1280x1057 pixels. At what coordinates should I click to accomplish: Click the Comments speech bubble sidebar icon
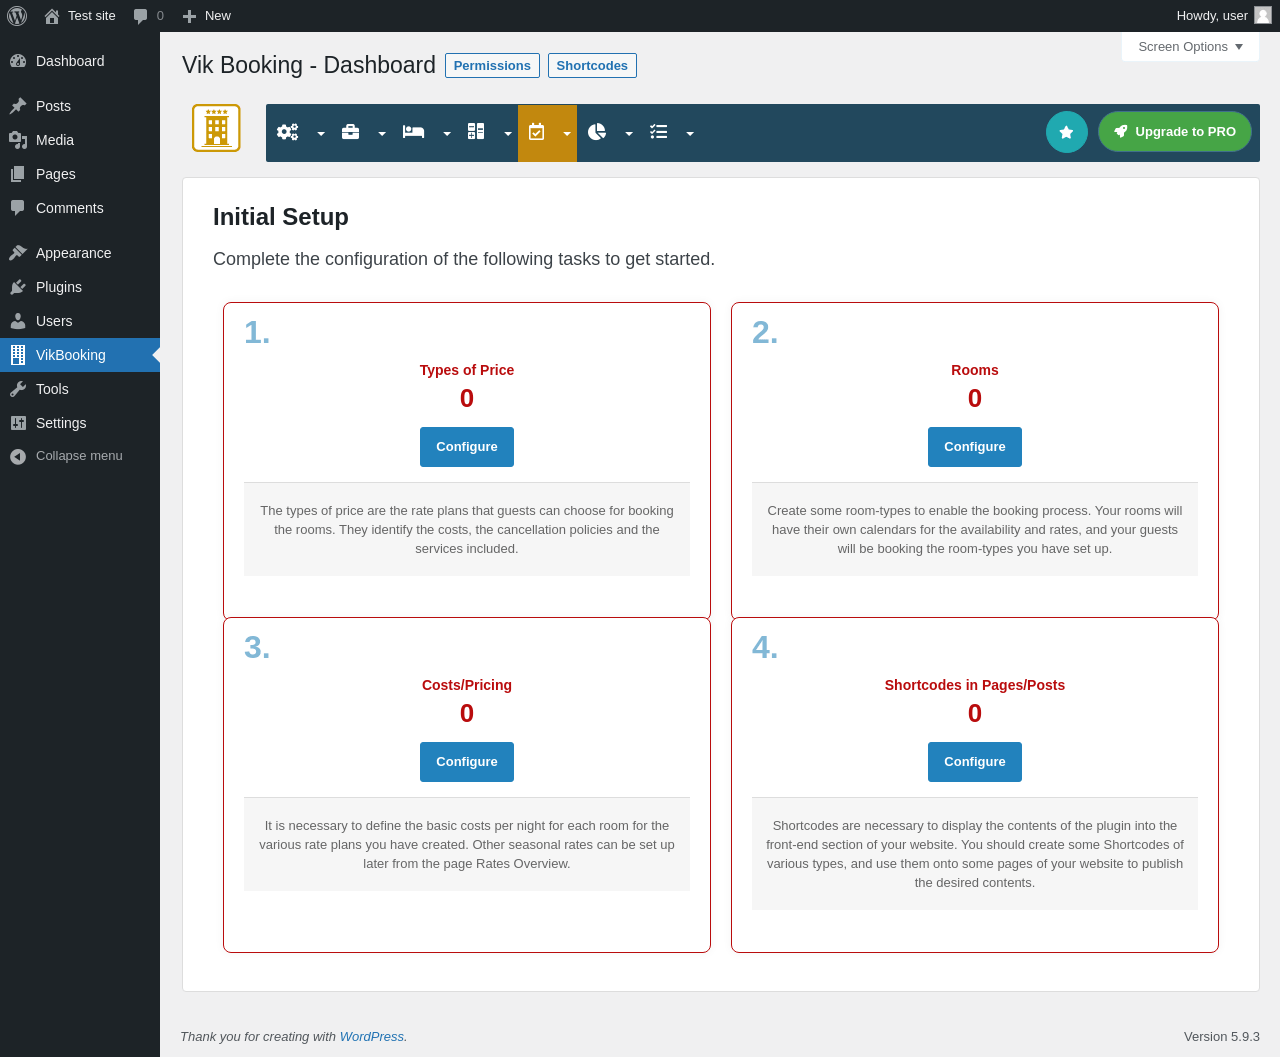click(x=18, y=208)
